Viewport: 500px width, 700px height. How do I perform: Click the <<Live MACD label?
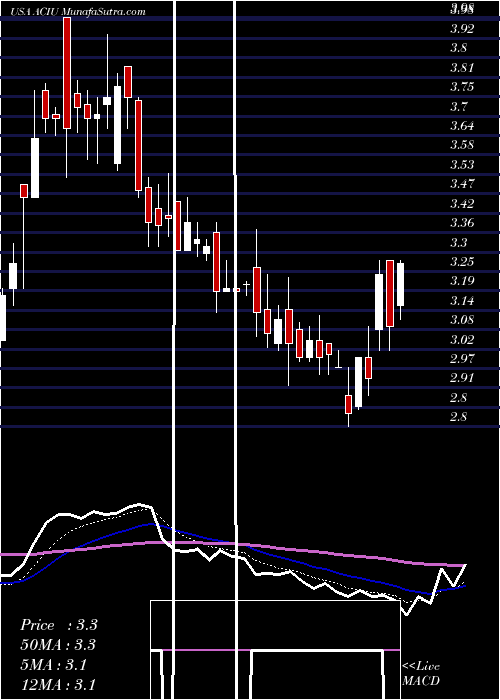click(421, 674)
